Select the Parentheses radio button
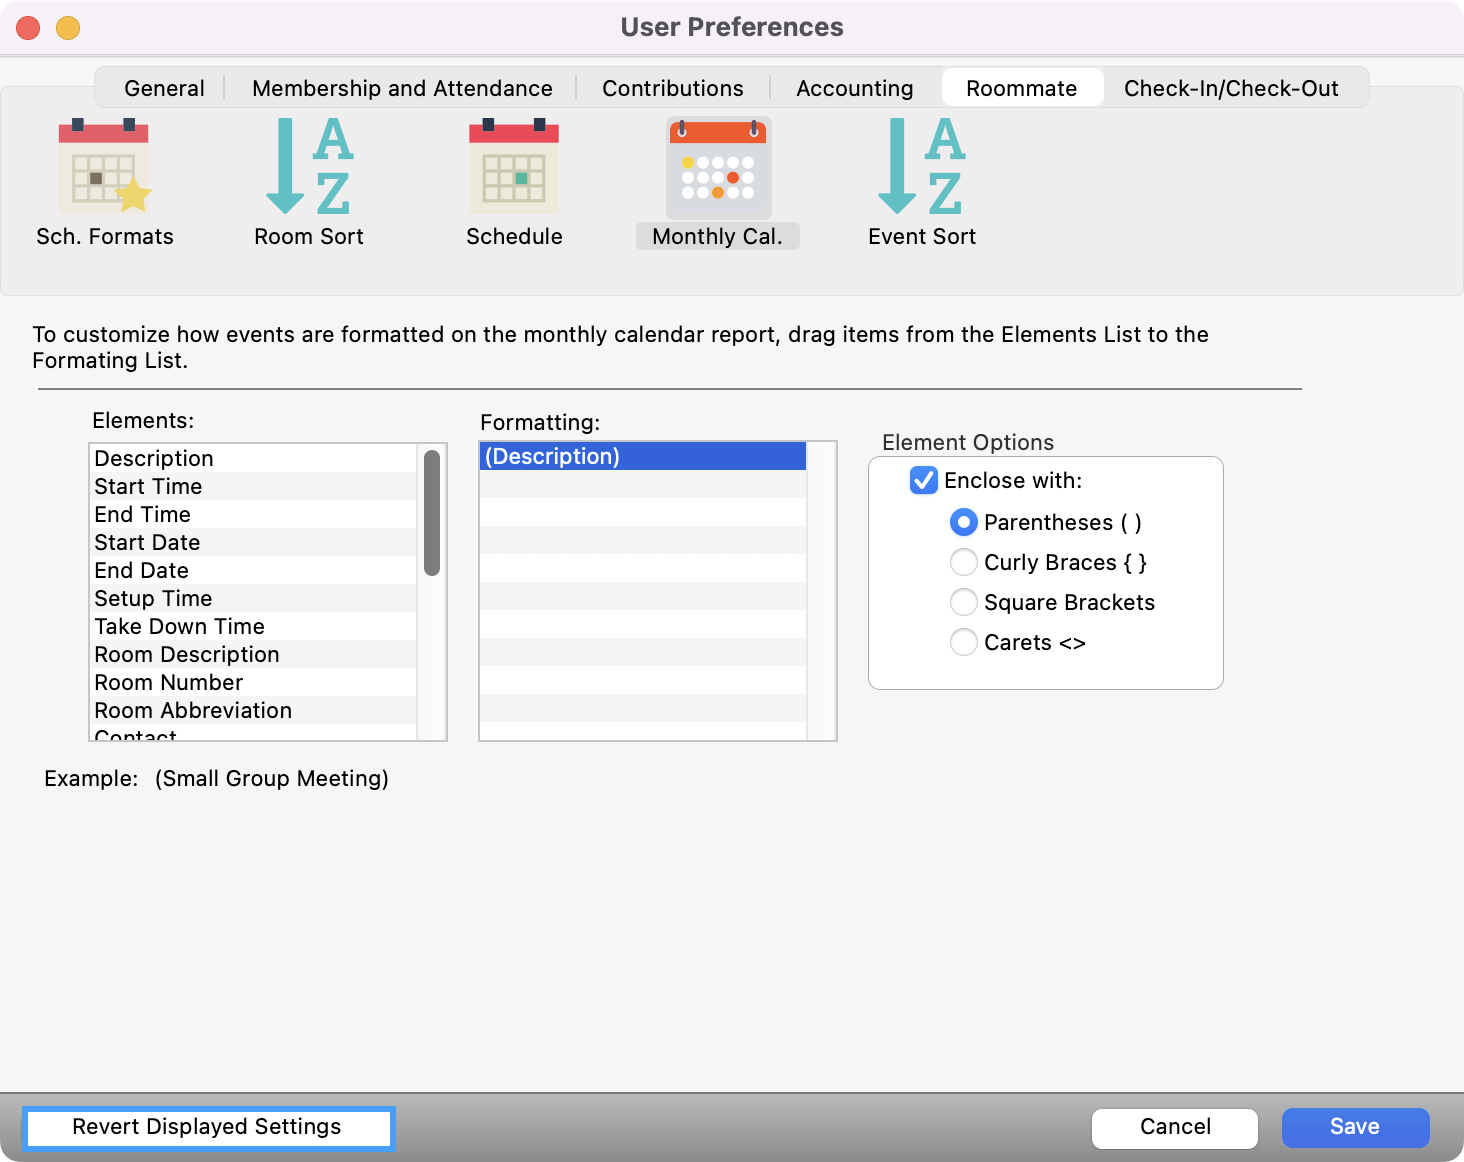Viewport: 1464px width, 1162px height. [x=963, y=522]
